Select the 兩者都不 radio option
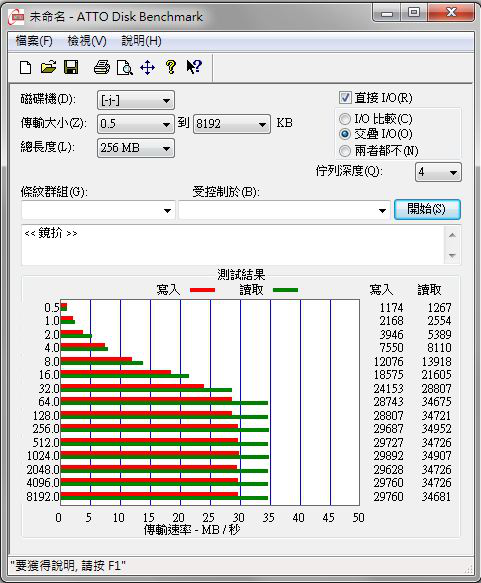The width and height of the screenshot is (481, 583). pyautogui.click(x=345, y=151)
